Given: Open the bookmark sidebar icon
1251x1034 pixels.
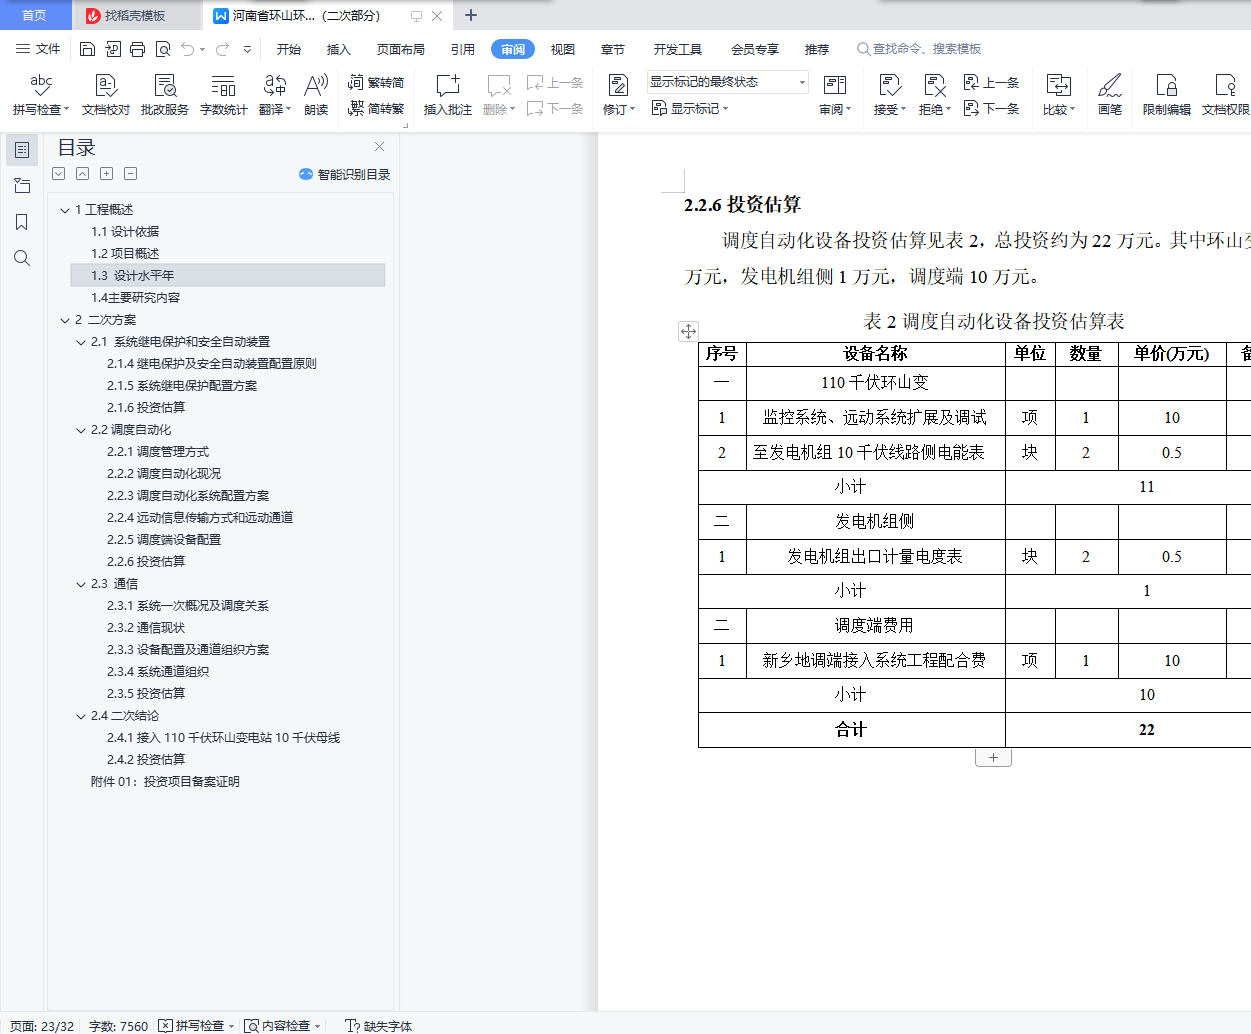Looking at the screenshot, I should click(x=22, y=222).
